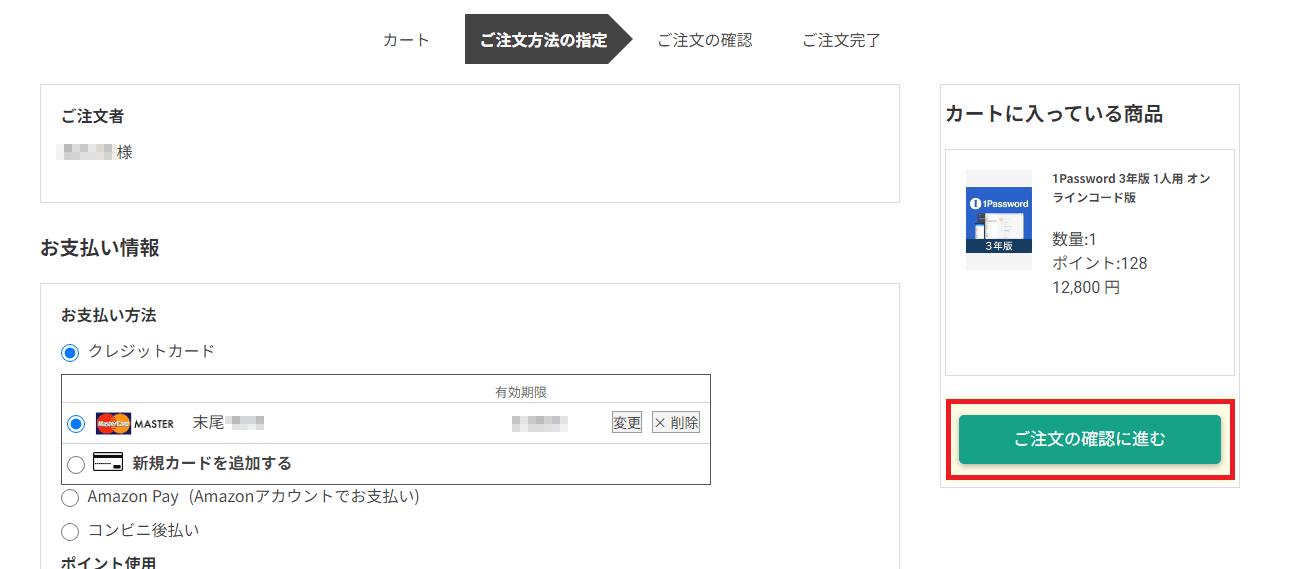Select the クレジットカード payment radio button

click(70, 352)
